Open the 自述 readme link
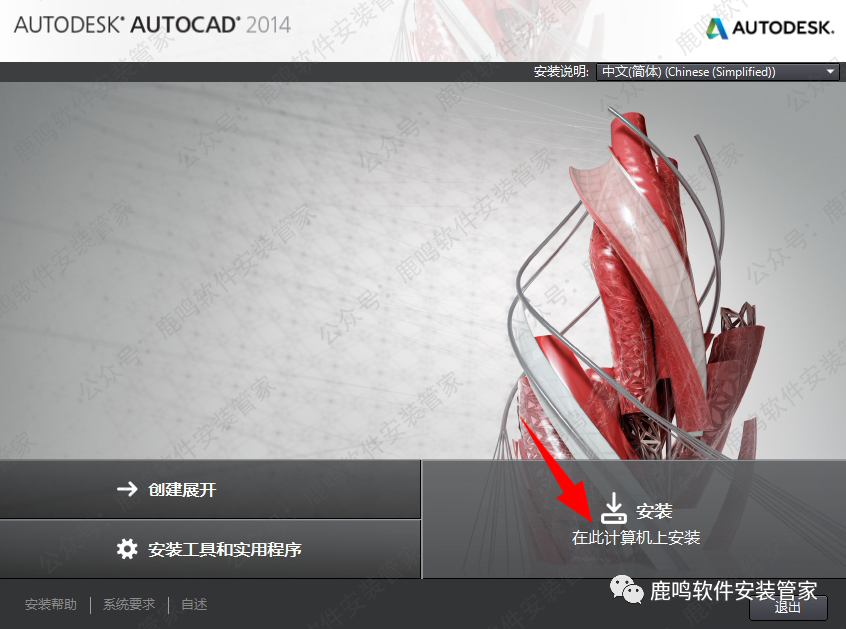The image size is (846, 629). (194, 605)
